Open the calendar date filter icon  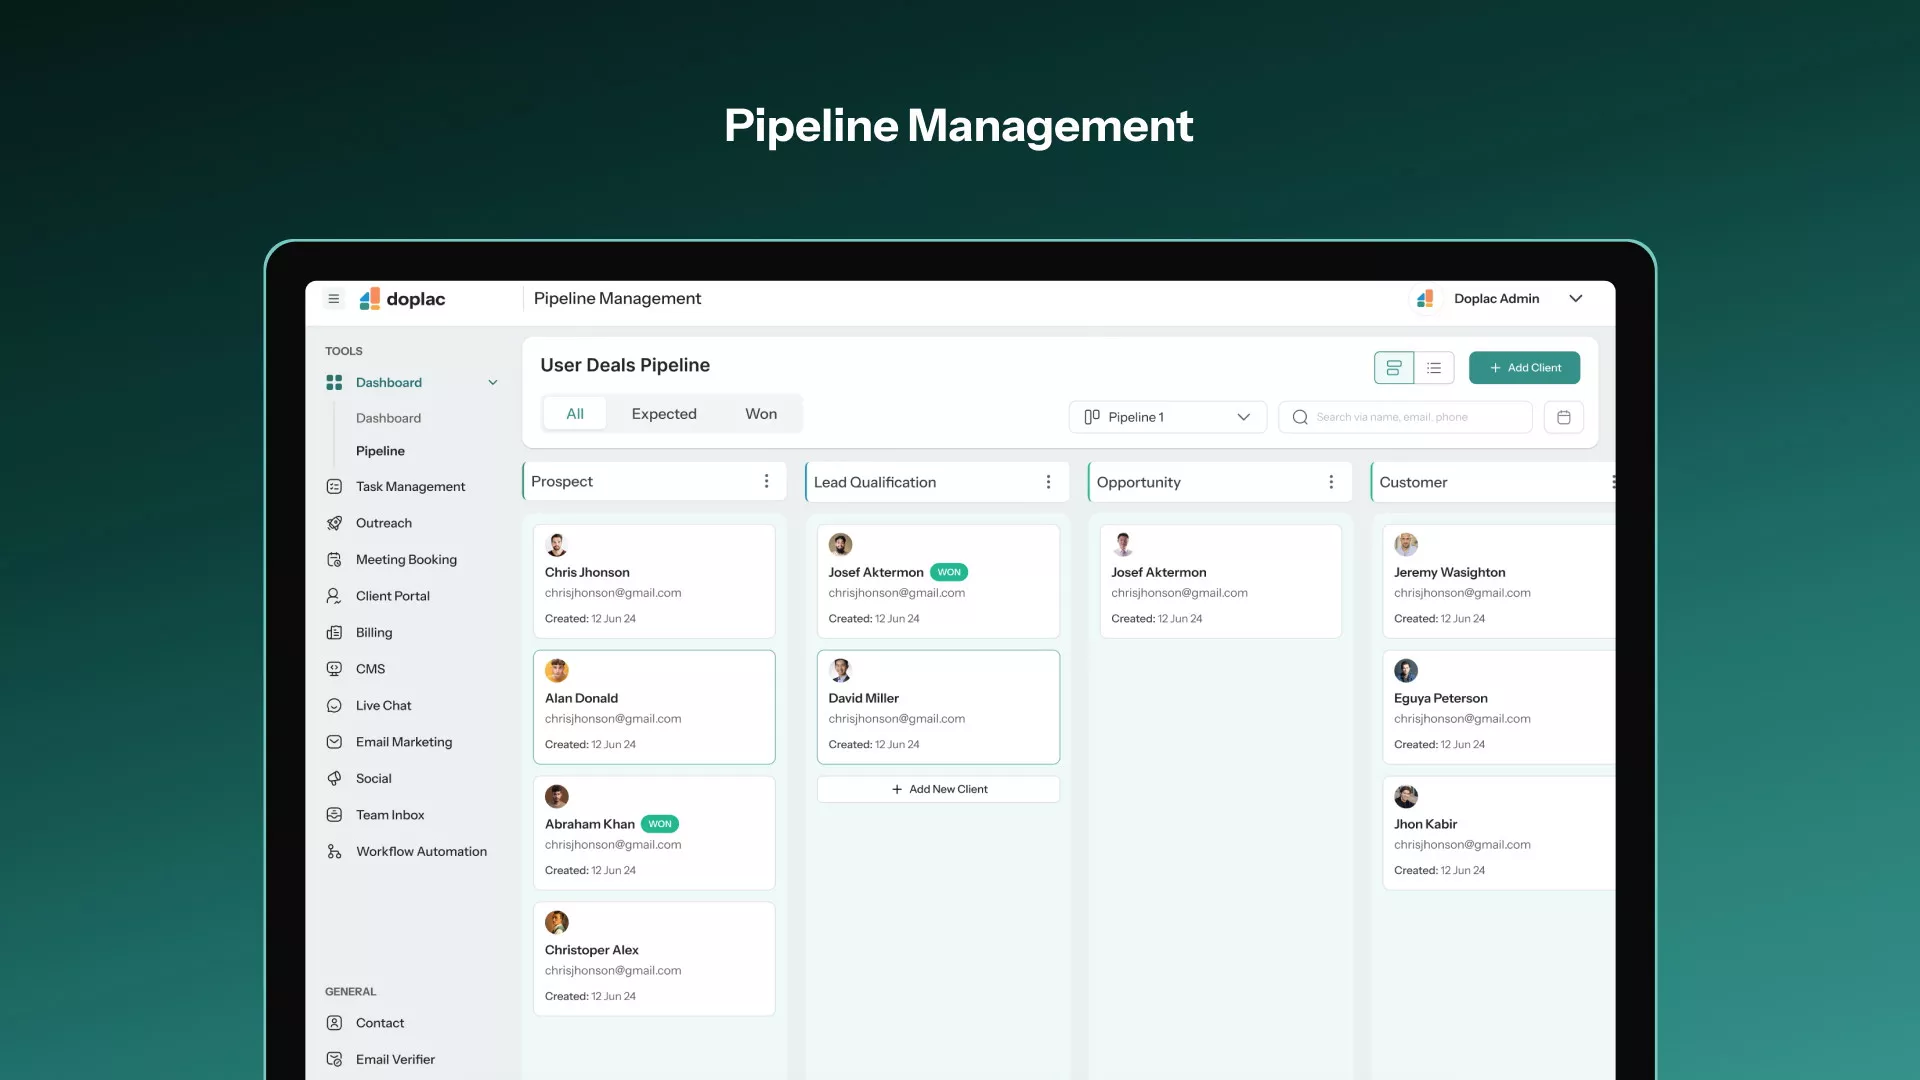point(1563,417)
